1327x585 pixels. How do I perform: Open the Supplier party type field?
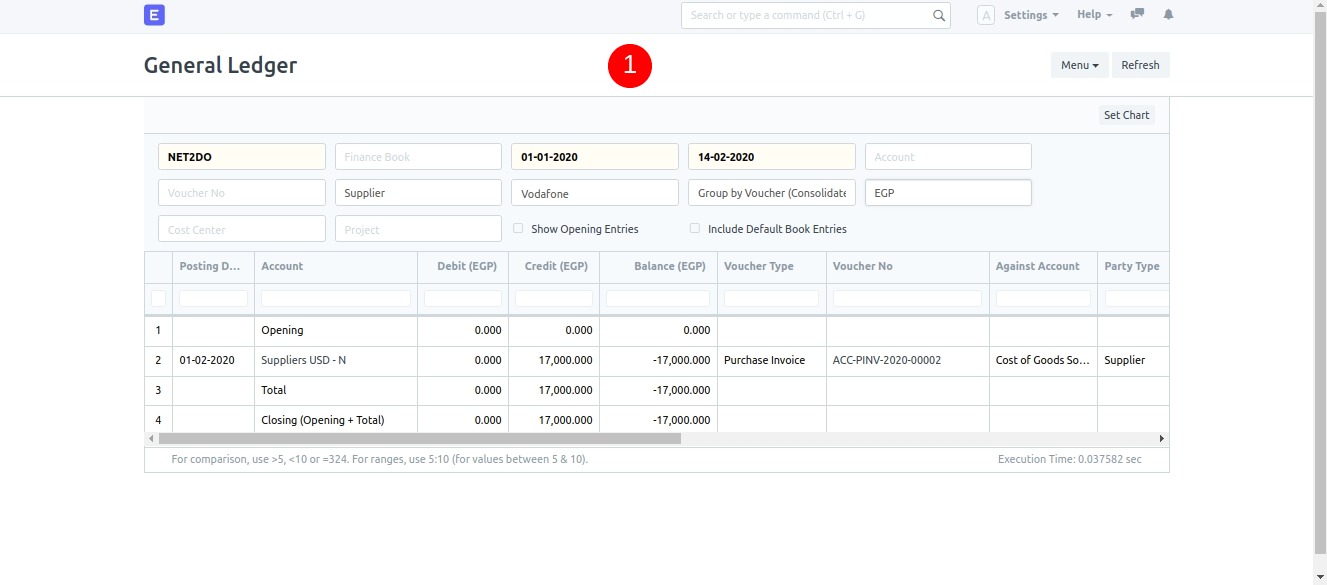pos(418,193)
